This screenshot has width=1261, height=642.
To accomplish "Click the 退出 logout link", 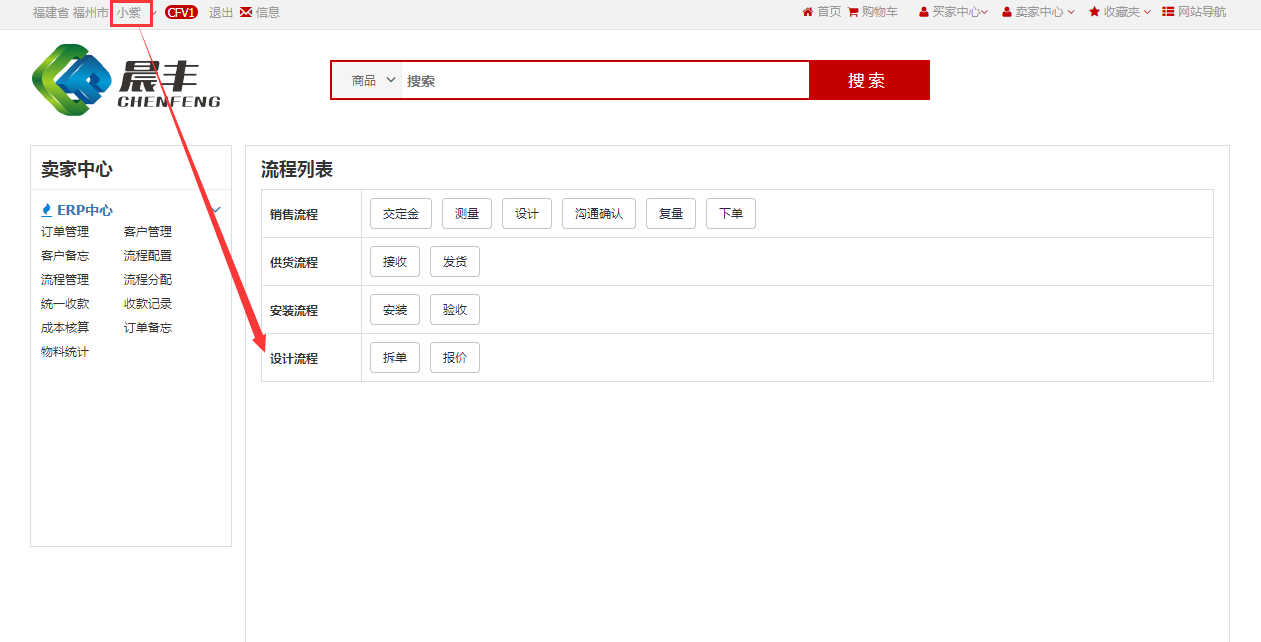I will [x=221, y=12].
